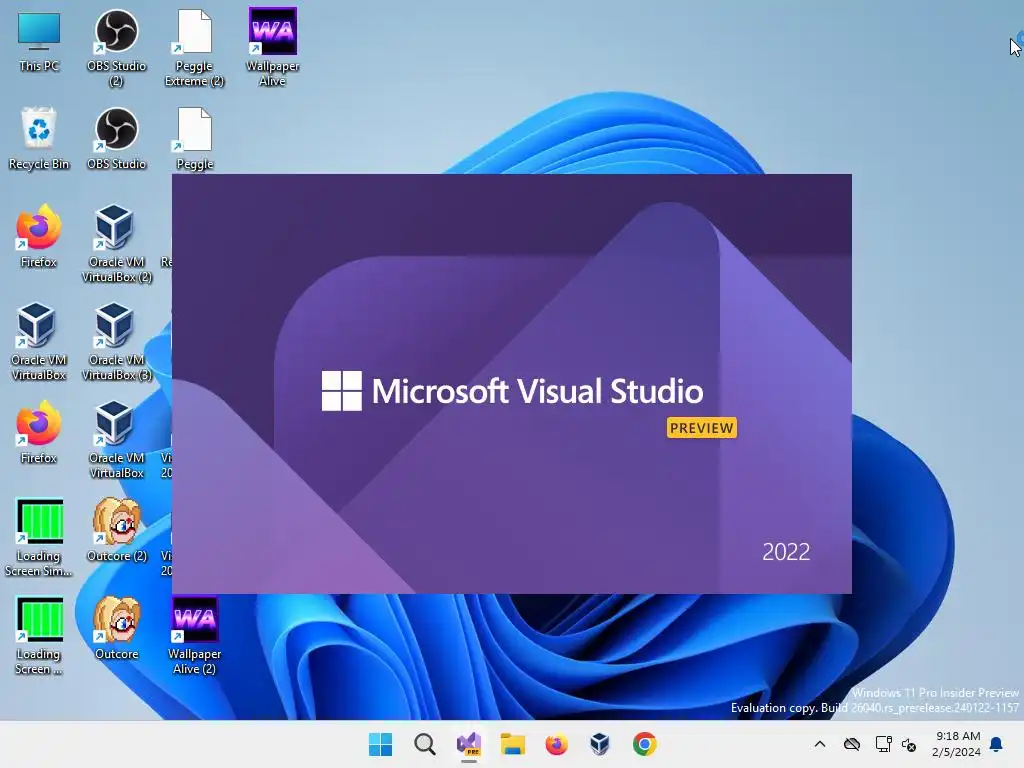This screenshot has height=768, width=1024.
Task: Click the OBS Studio desktop shortcut
Action: tap(116, 138)
